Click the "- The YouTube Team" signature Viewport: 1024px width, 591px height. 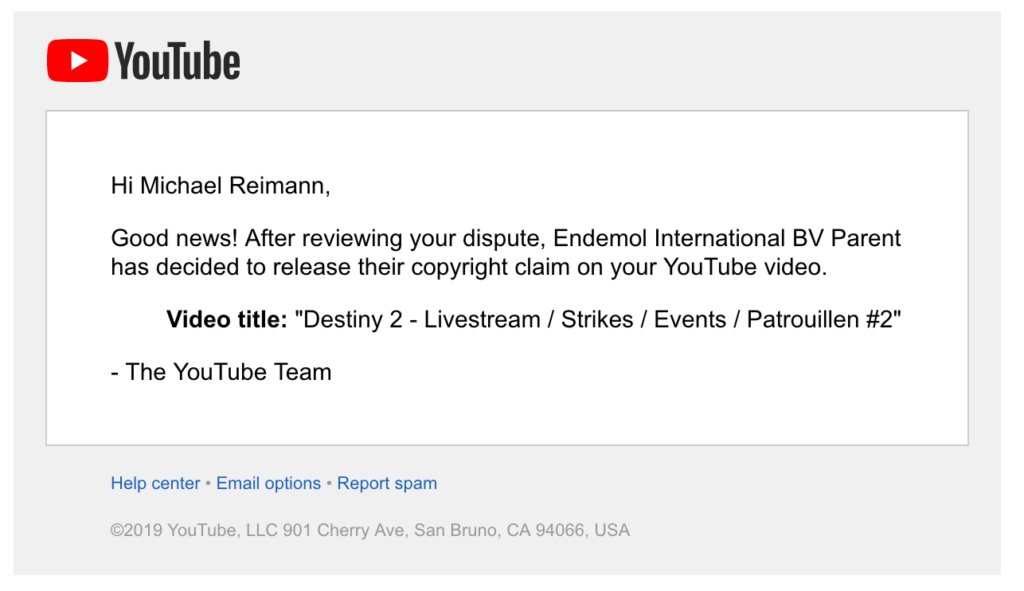pos(221,372)
